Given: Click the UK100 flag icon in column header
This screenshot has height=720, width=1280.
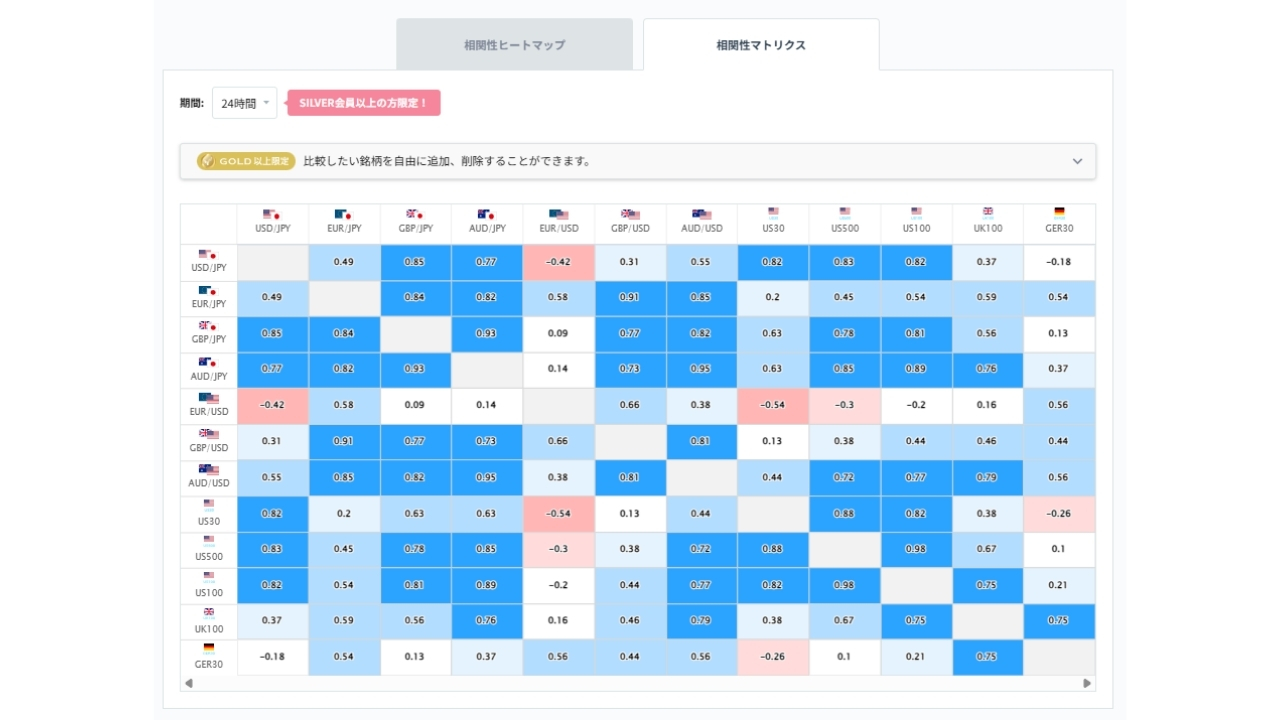Looking at the screenshot, I should (988, 212).
